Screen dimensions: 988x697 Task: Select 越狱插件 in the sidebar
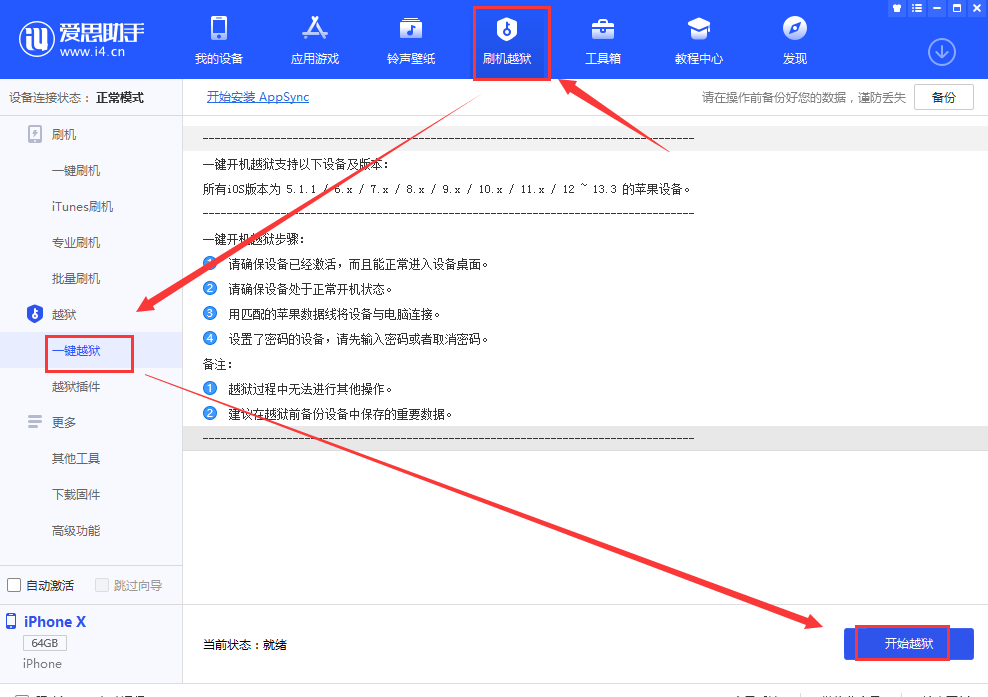76,386
